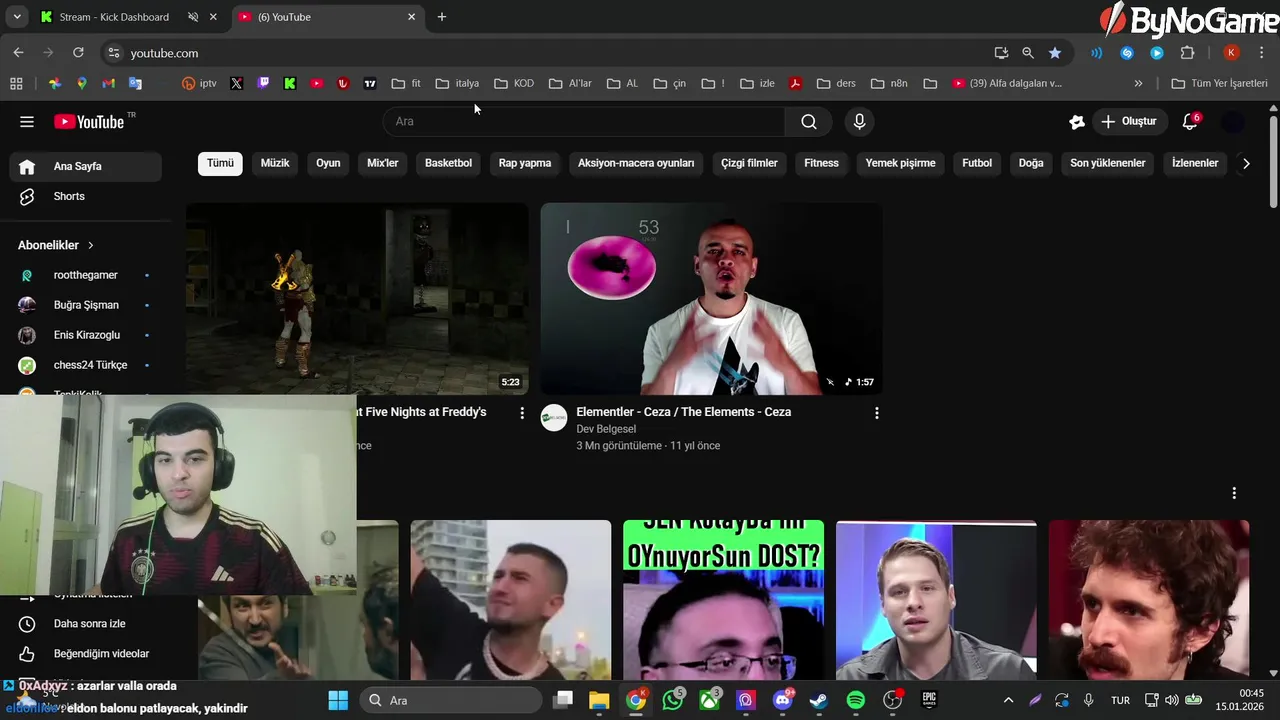Screen dimensions: 1280x720
Task: Open Beğendiğim videolar list
Action: (x=86, y=654)
